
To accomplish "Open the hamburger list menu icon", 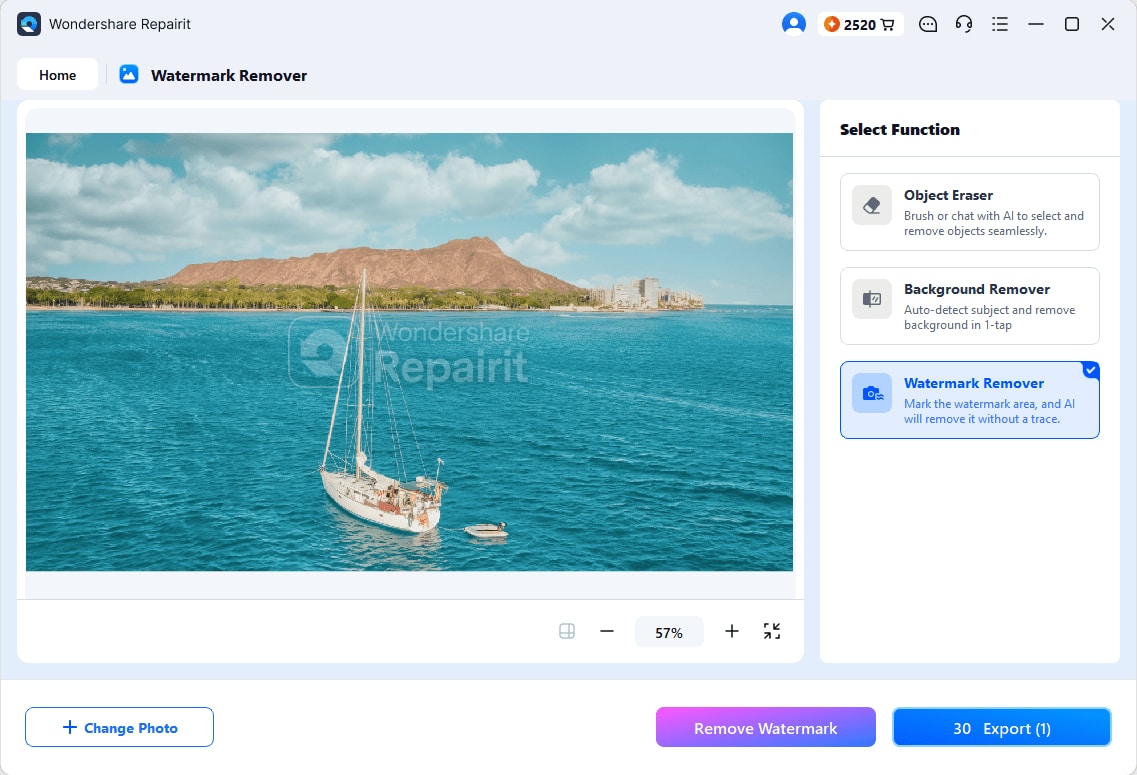I will pos(1000,24).
